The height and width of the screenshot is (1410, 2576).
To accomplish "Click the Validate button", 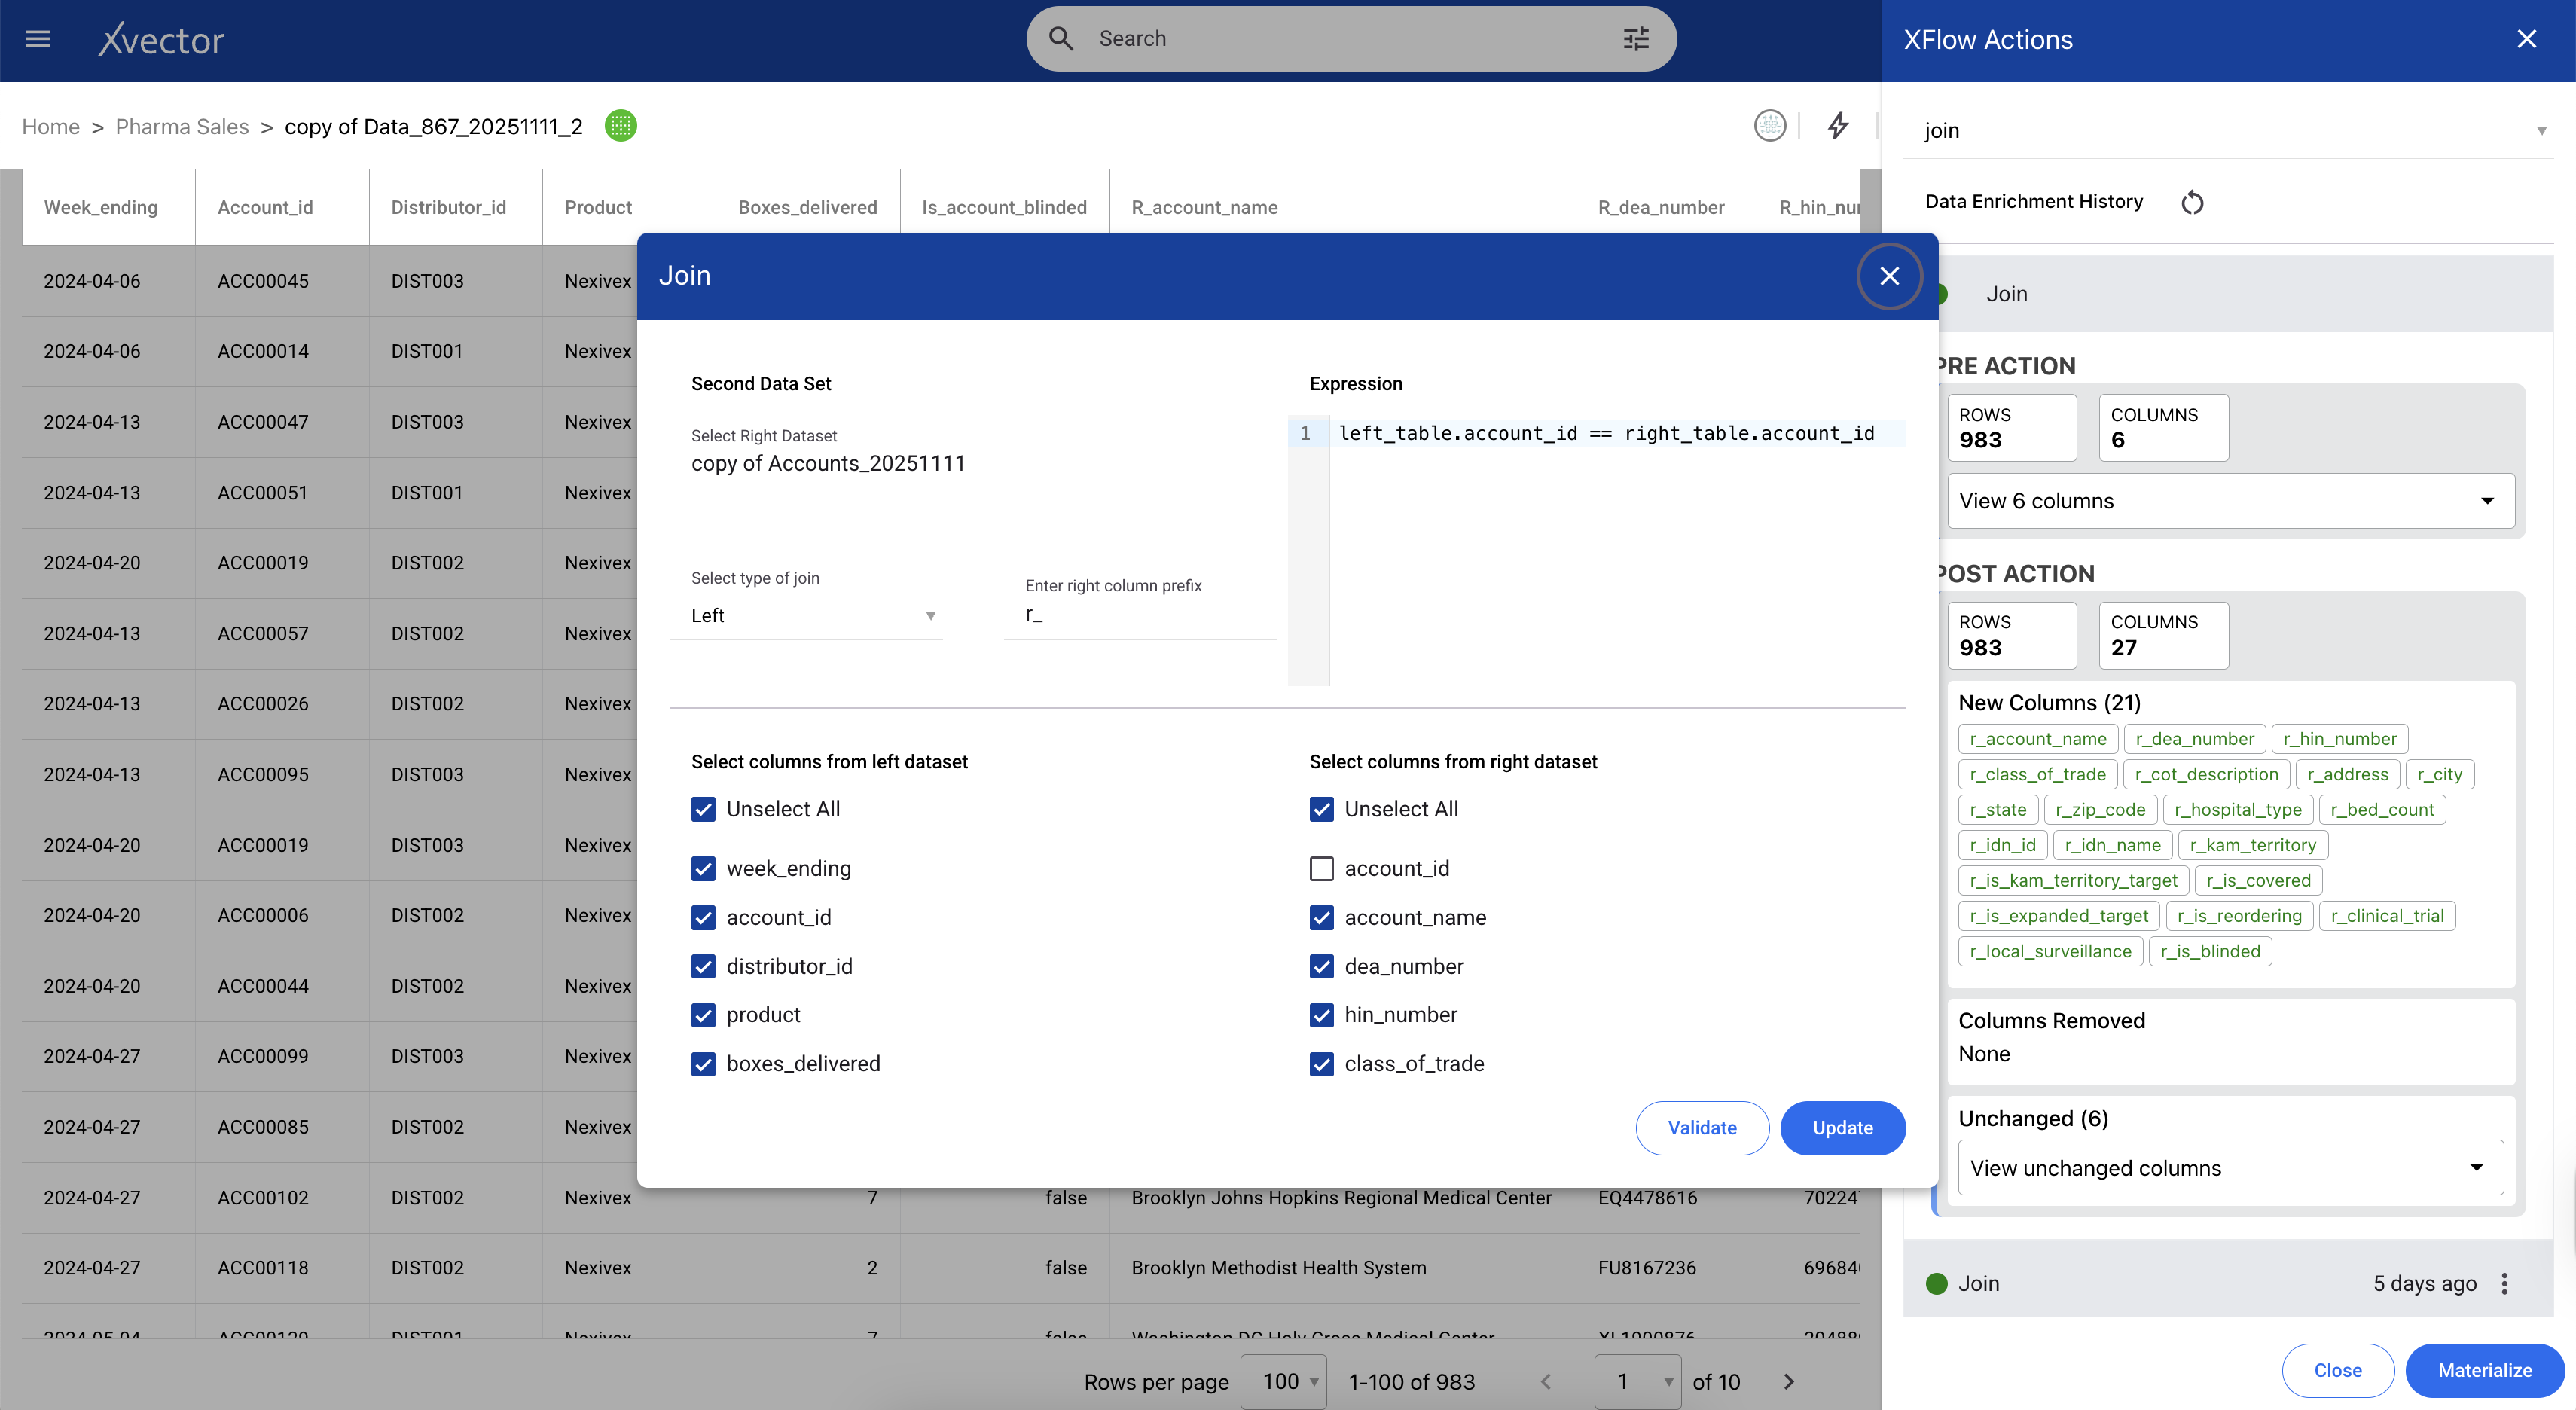I will click(1701, 1127).
